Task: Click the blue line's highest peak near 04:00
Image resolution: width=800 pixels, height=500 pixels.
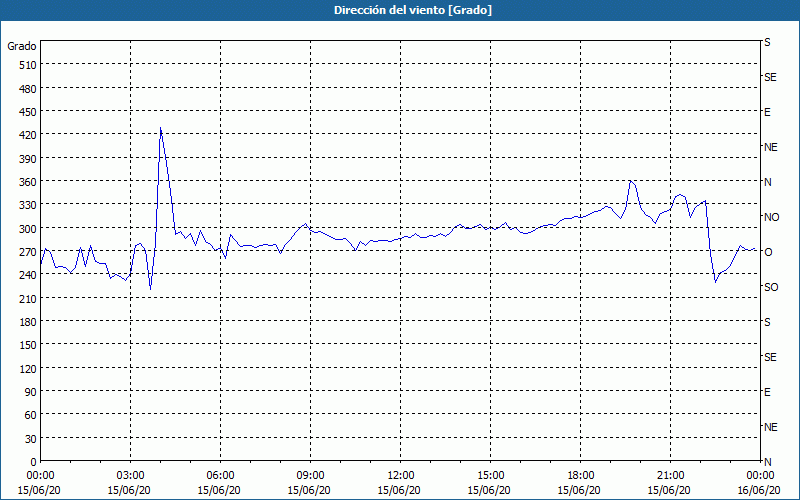Action: (160, 128)
